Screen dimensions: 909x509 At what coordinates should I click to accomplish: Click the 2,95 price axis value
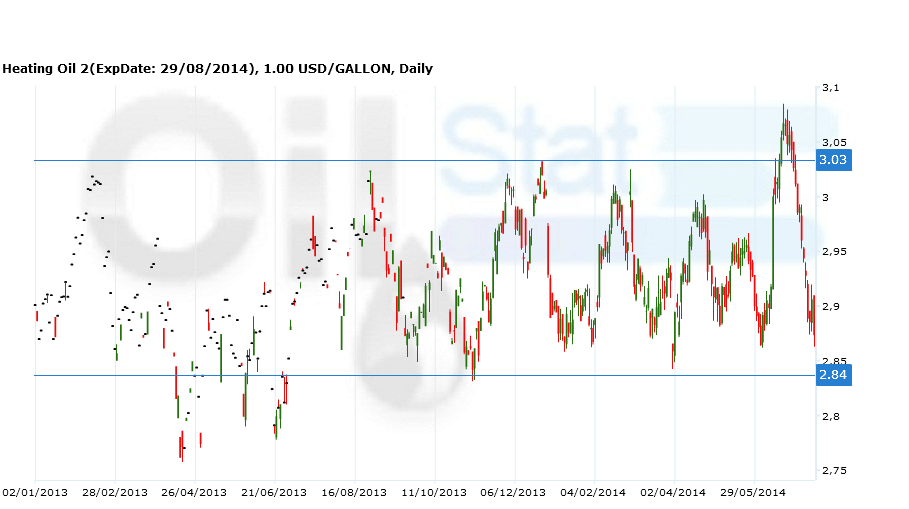(832, 252)
